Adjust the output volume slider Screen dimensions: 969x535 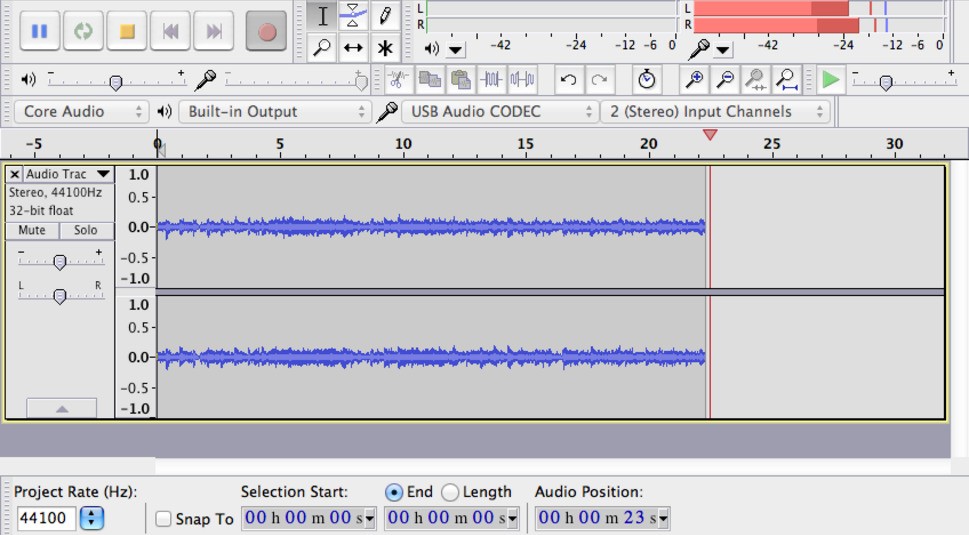tap(116, 81)
